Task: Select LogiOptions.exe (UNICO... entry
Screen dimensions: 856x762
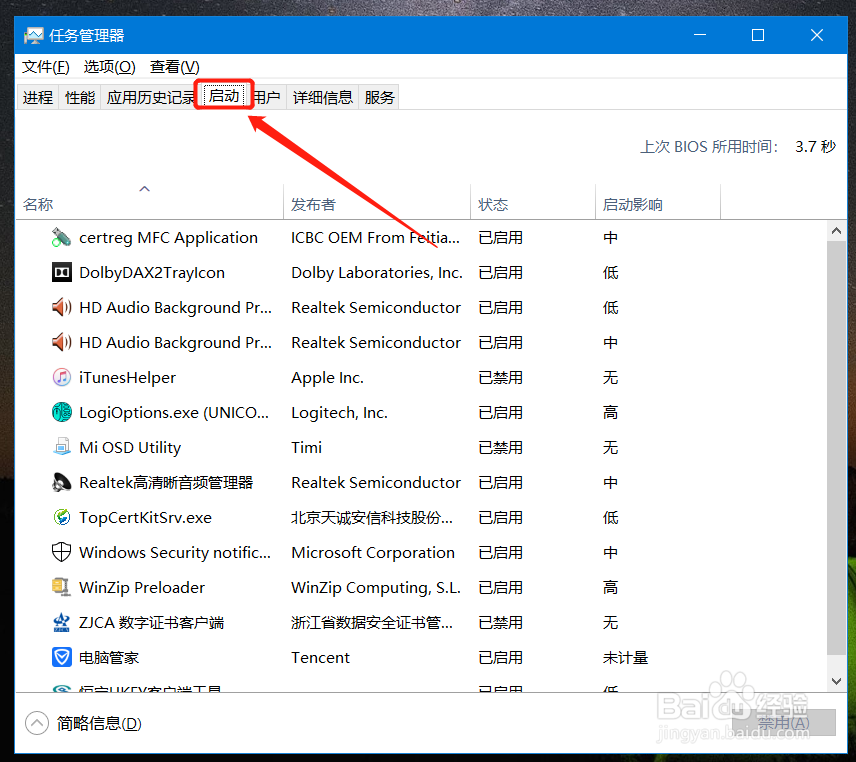Action: (174, 413)
